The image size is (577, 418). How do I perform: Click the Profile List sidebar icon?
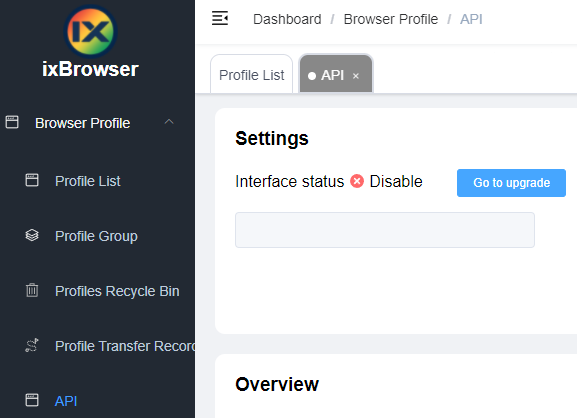32,180
